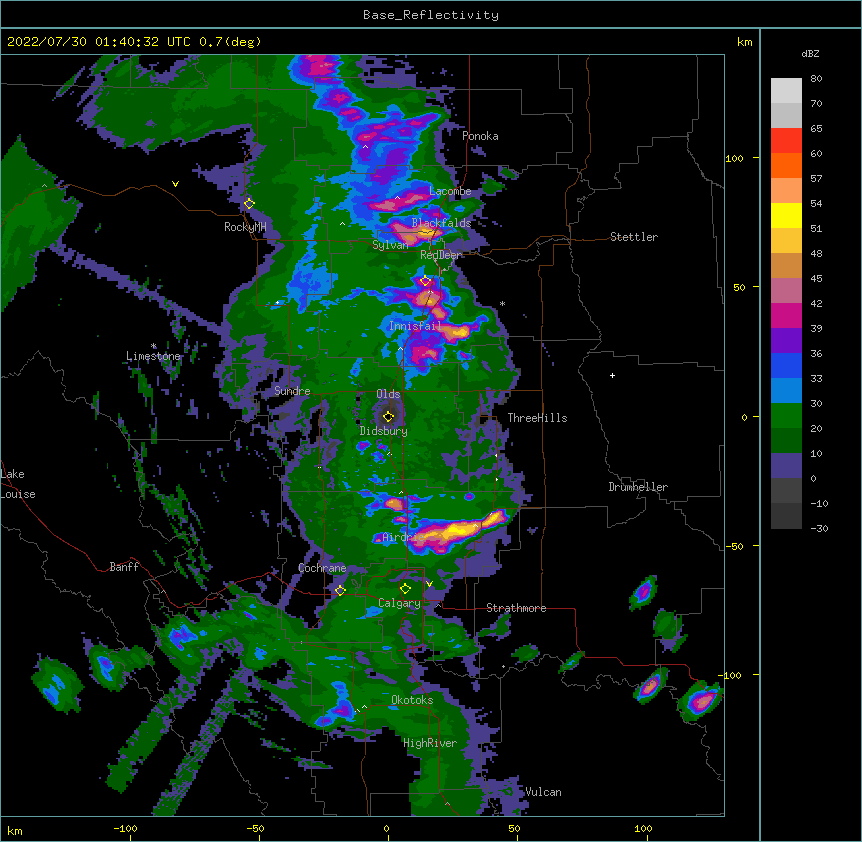This screenshot has height=842, width=862.
Task: Click the Stettler city label
Action: pos(634,237)
